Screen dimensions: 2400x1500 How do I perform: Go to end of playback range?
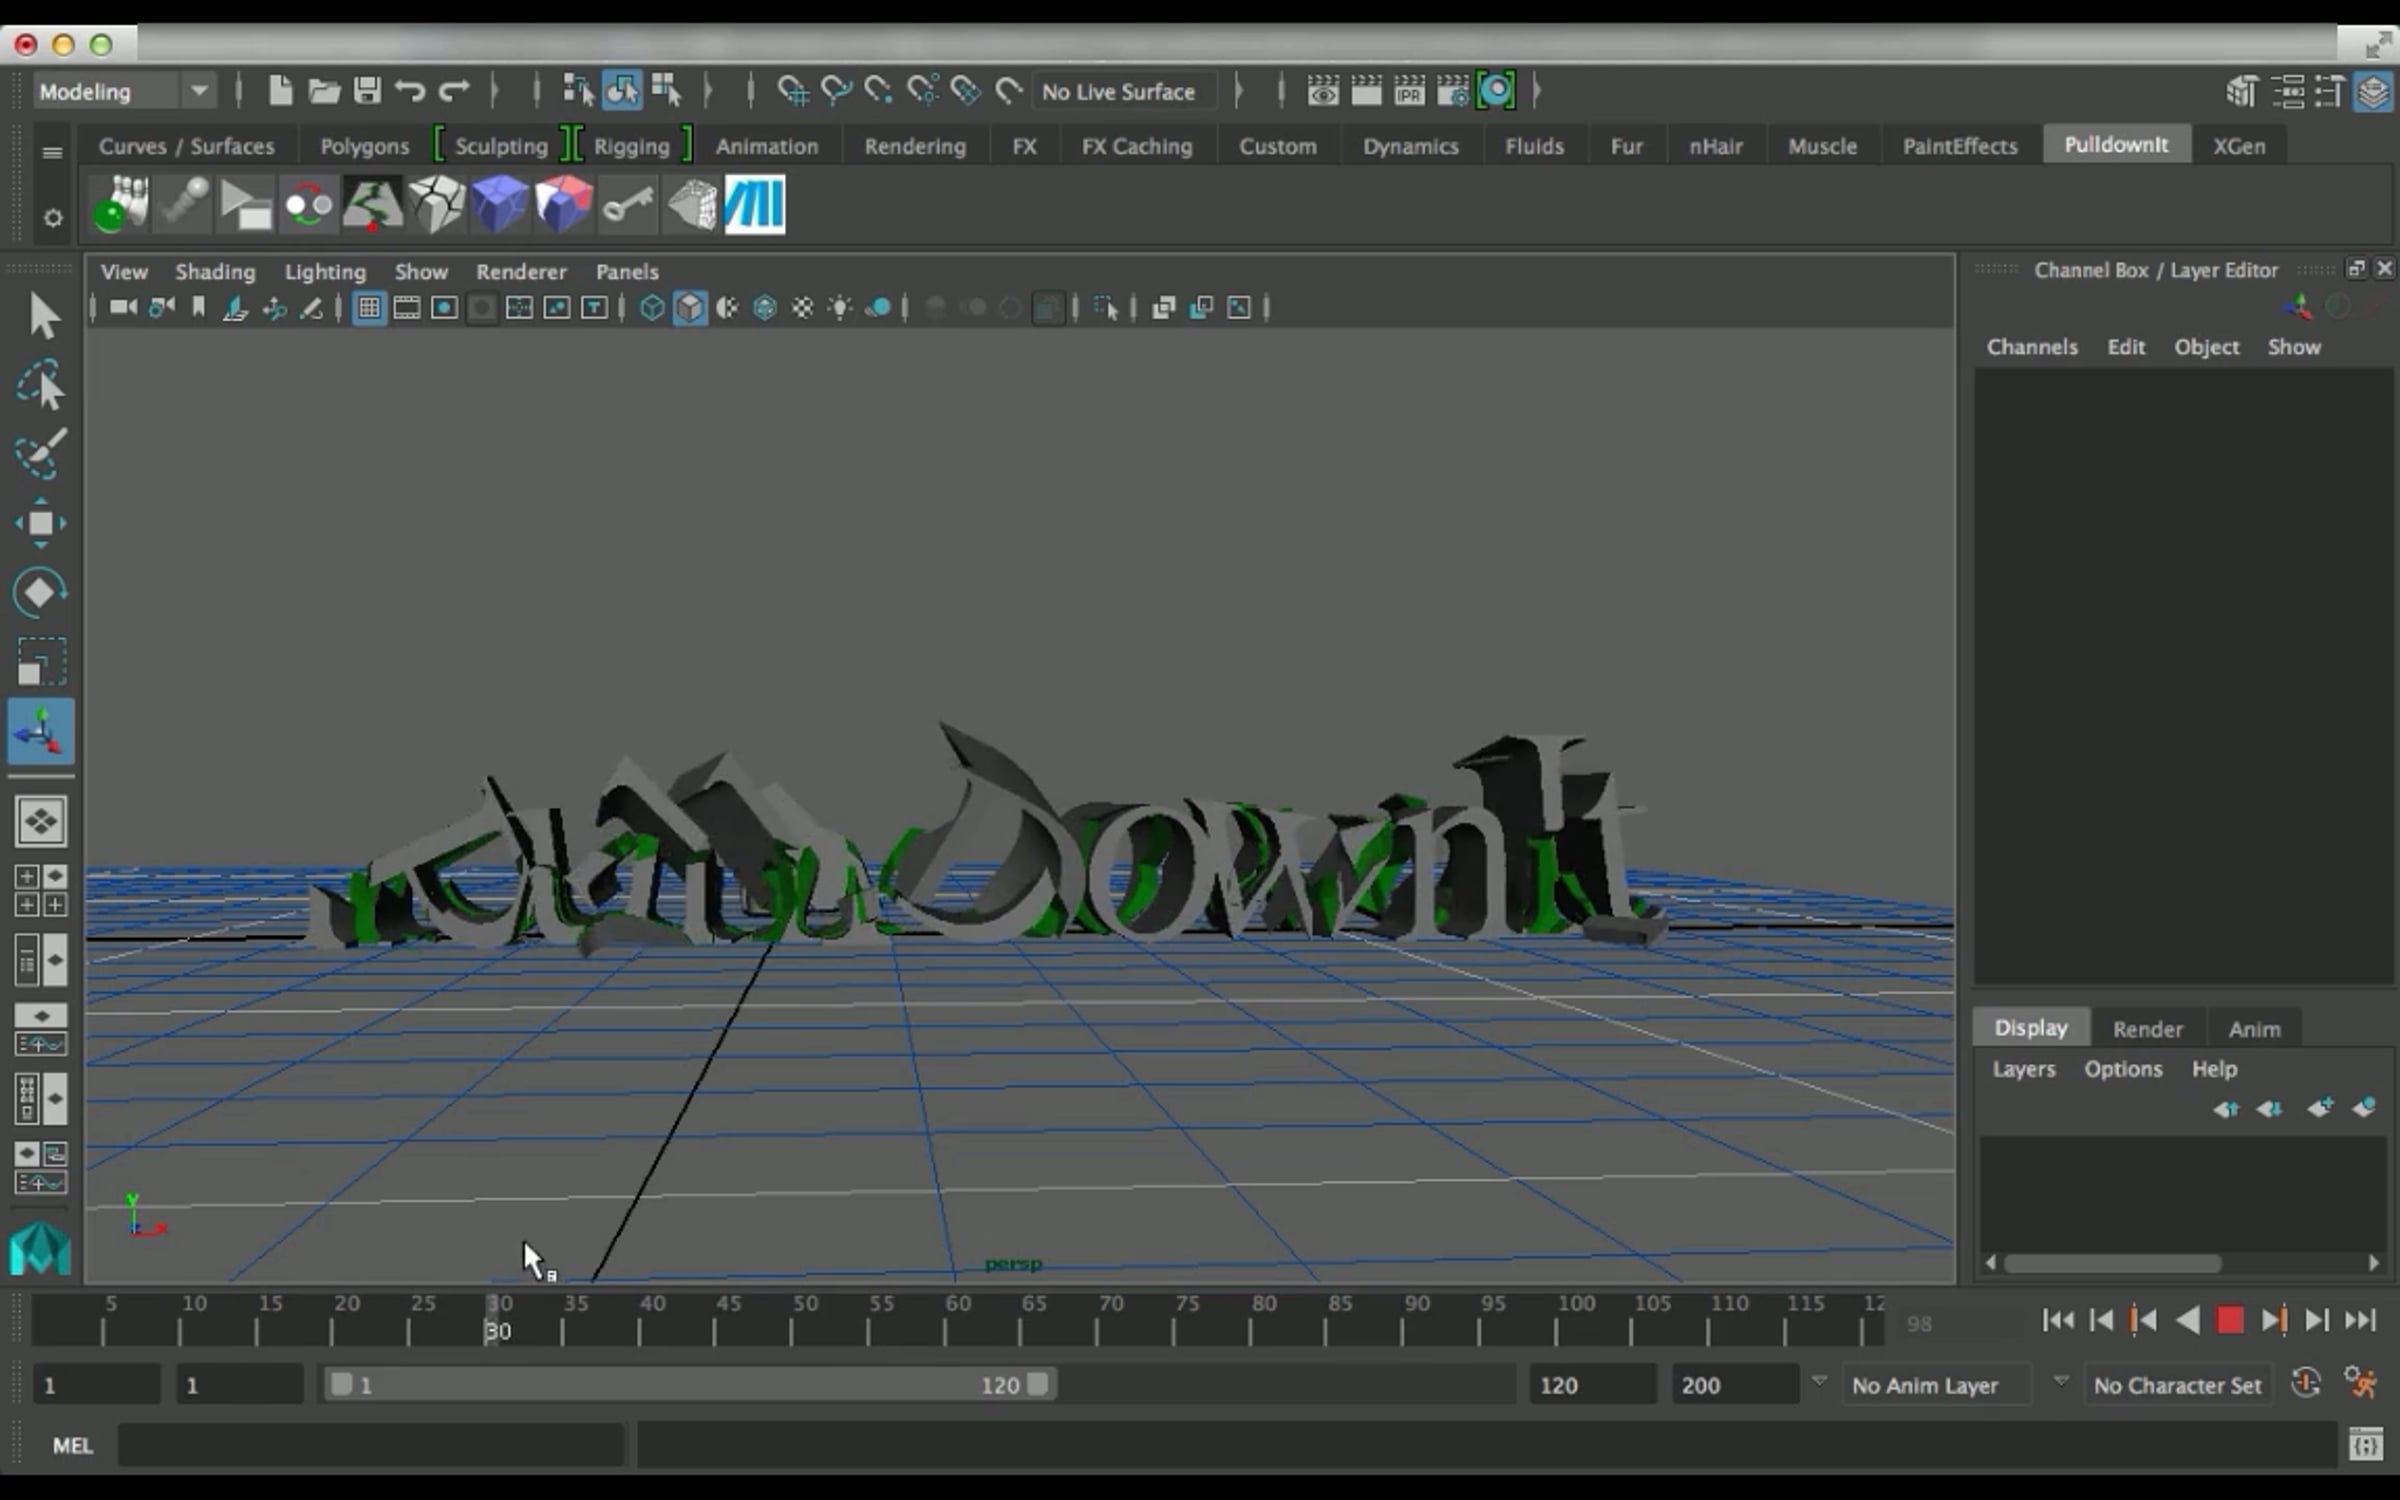[x=2360, y=1320]
